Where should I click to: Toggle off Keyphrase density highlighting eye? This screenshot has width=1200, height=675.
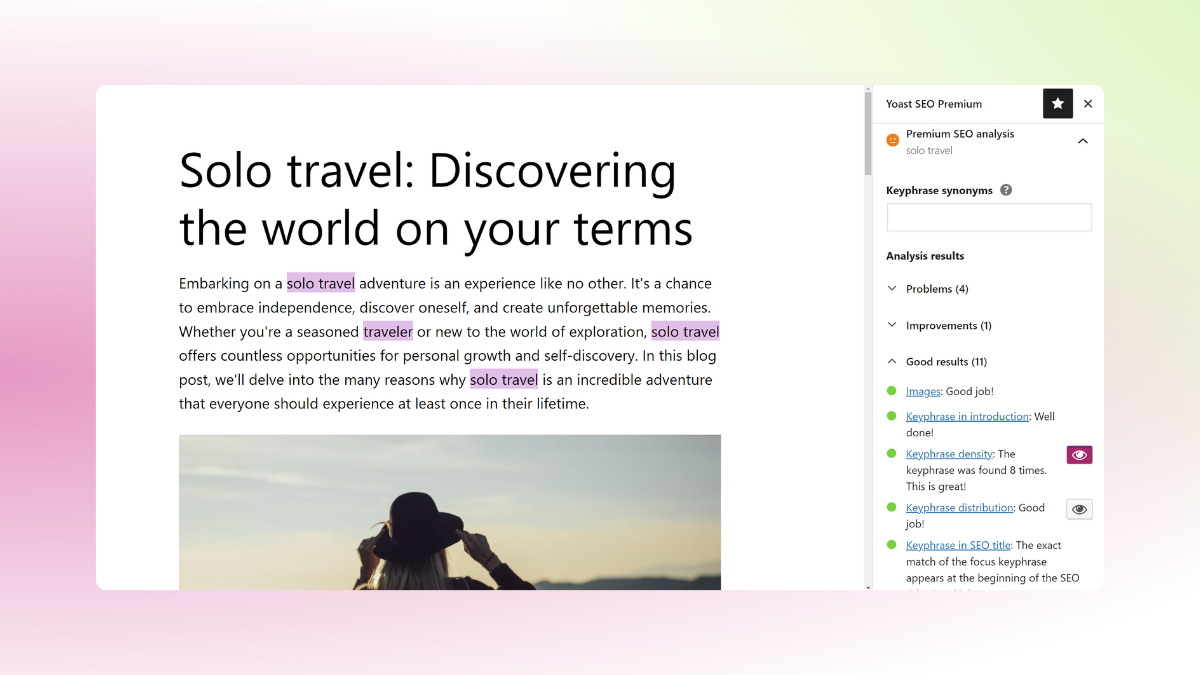click(x=1079, y=455)
